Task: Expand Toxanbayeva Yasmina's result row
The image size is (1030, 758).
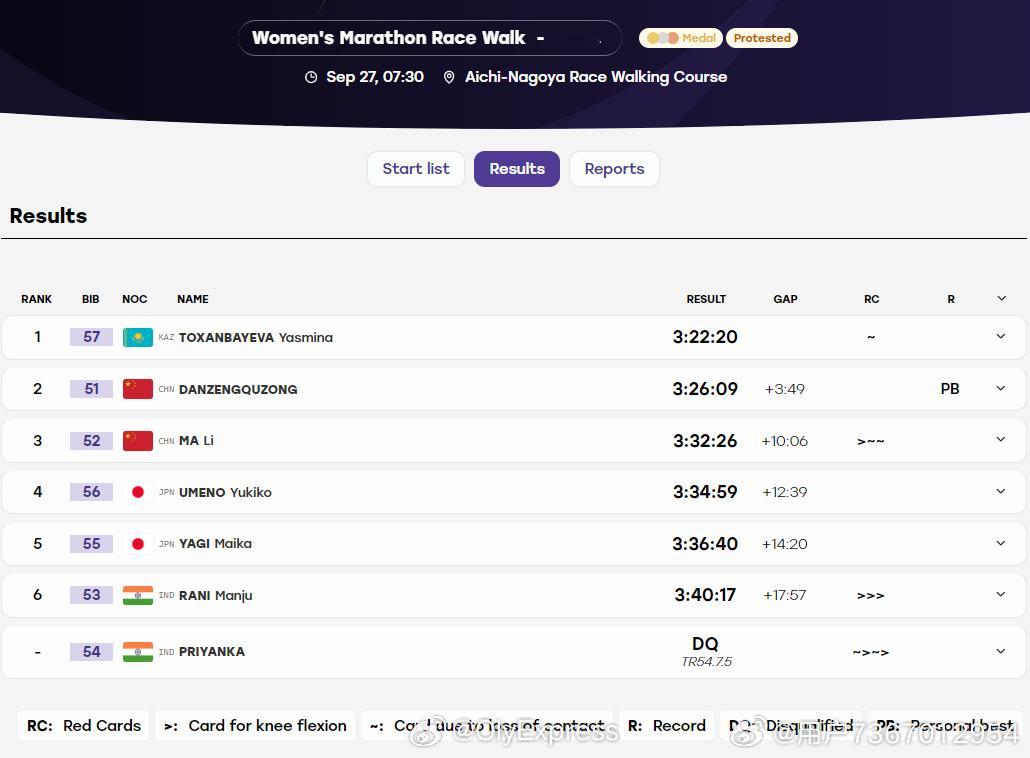Action: coord(1000,336)
